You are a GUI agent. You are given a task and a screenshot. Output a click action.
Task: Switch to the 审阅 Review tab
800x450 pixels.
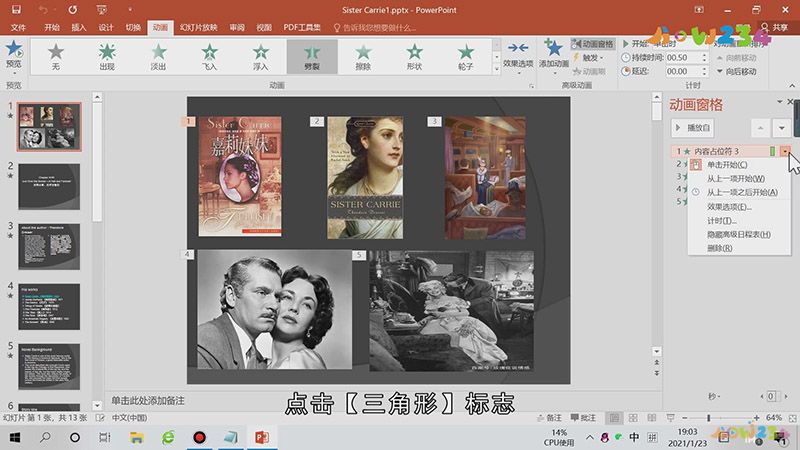pyautogui.click(x=237, y=28)
